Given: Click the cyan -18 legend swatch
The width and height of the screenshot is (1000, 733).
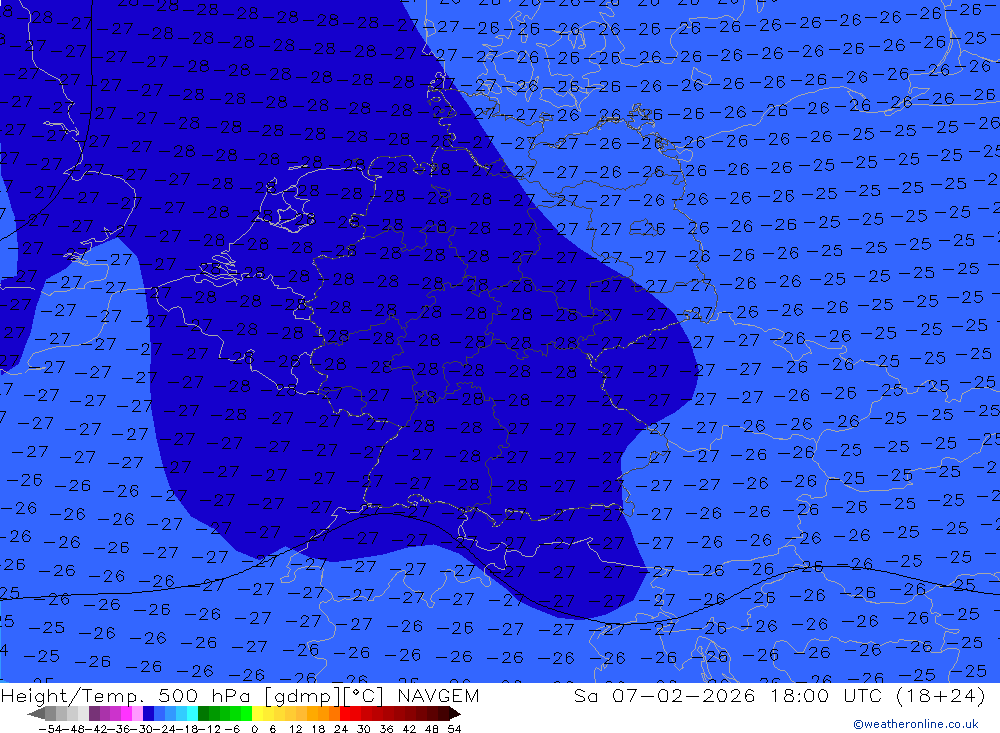Looking at the screenshot, I should [x=192, y=714].
